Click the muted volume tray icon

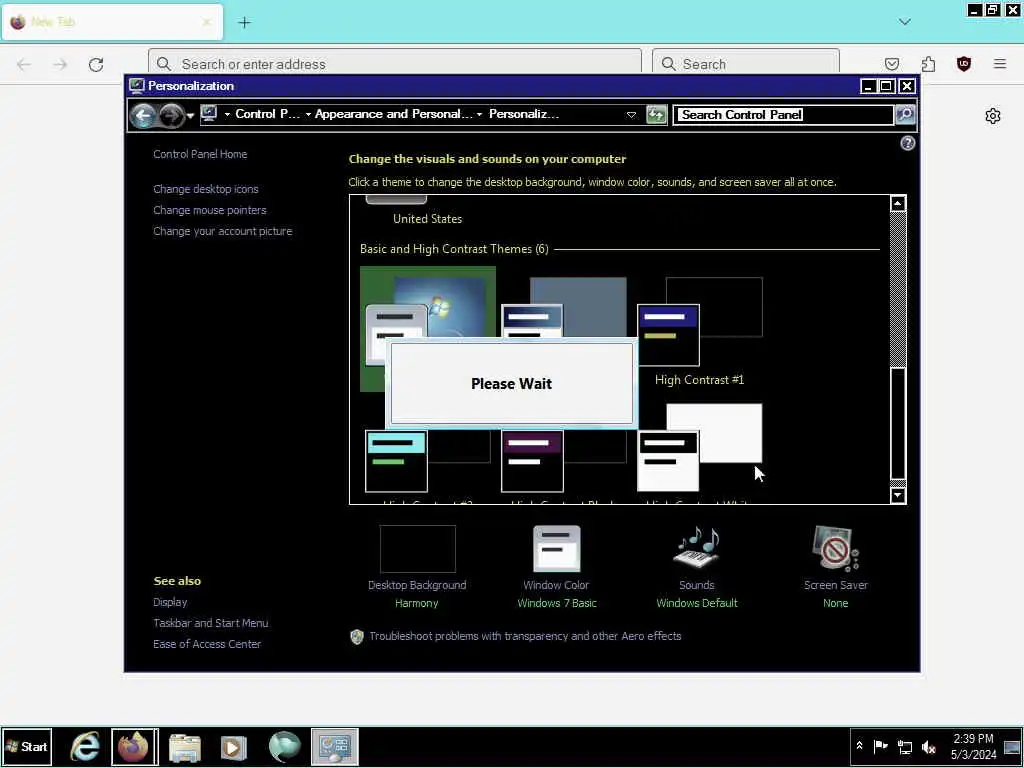(x=929, y=747)
